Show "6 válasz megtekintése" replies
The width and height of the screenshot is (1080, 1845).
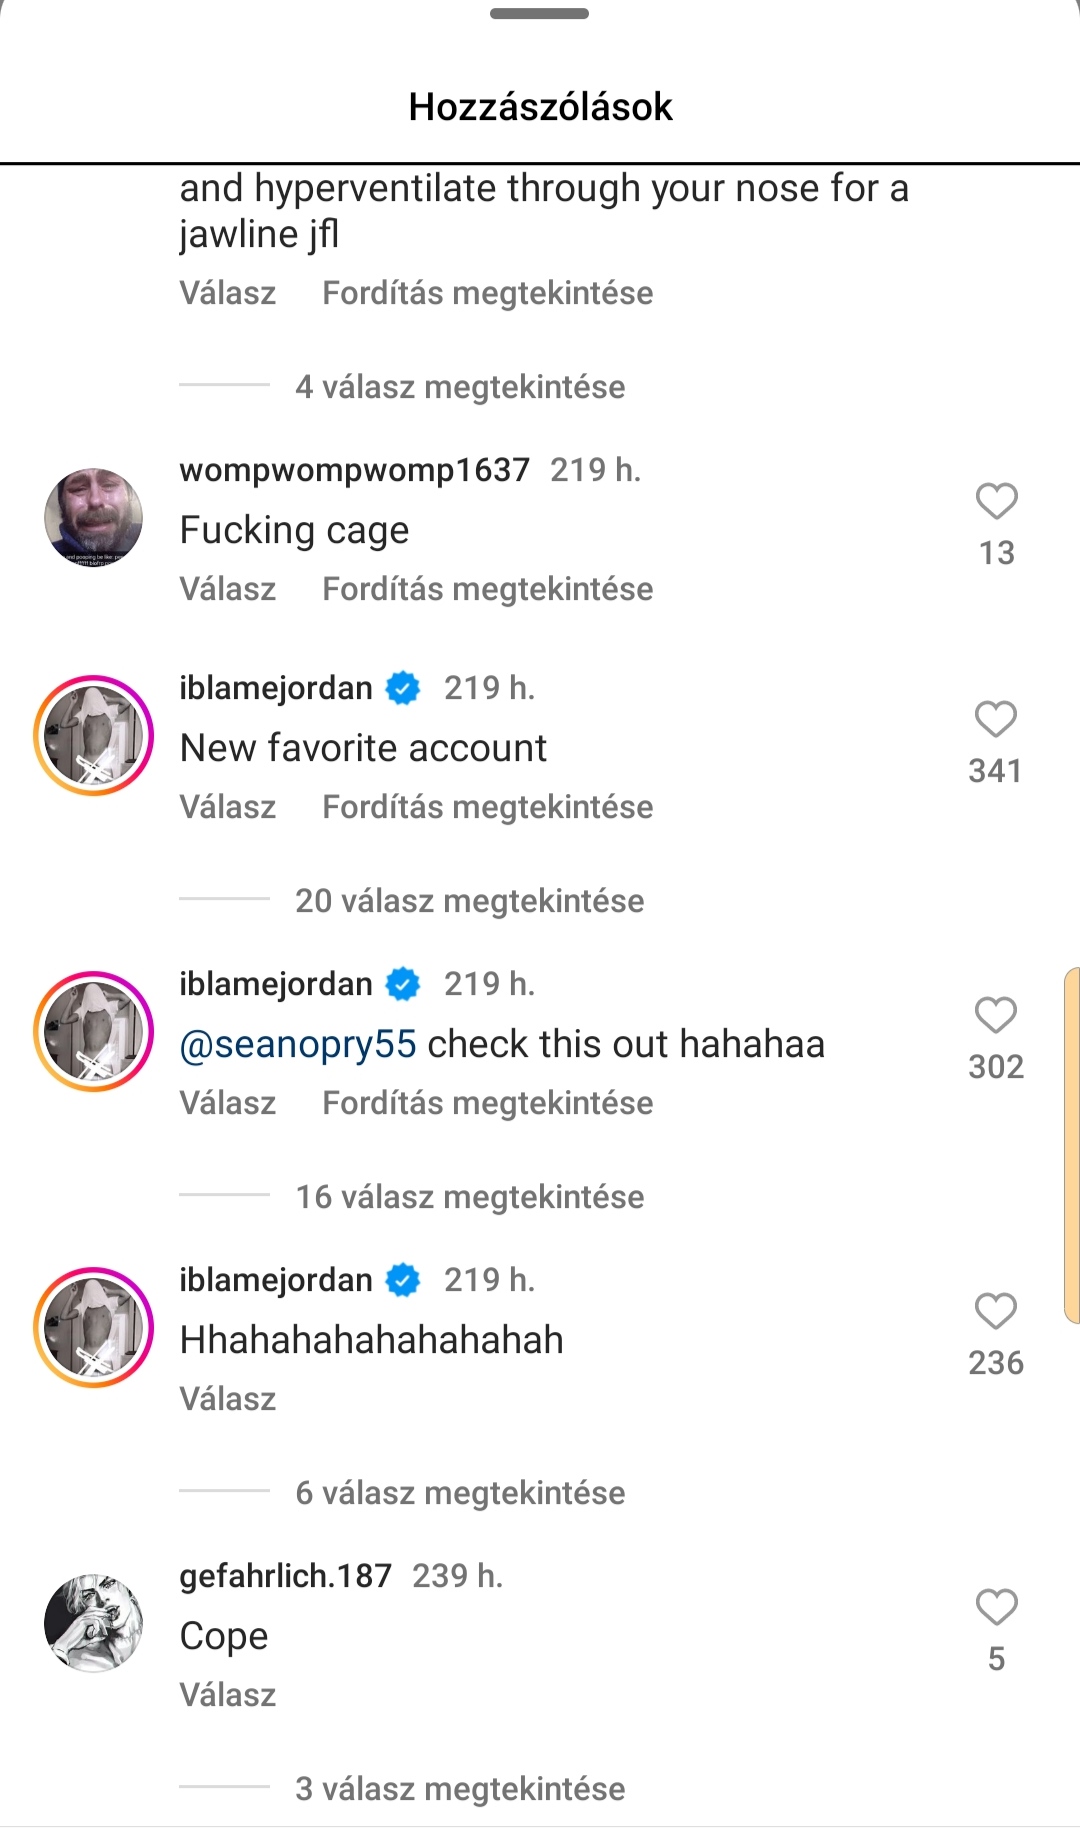coord(460,1493)
